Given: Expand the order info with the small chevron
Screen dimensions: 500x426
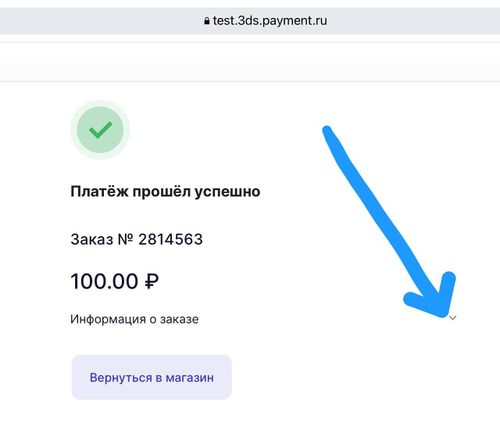Looking at the screenshot, I should pyautogui.click(x=452, y=318).
